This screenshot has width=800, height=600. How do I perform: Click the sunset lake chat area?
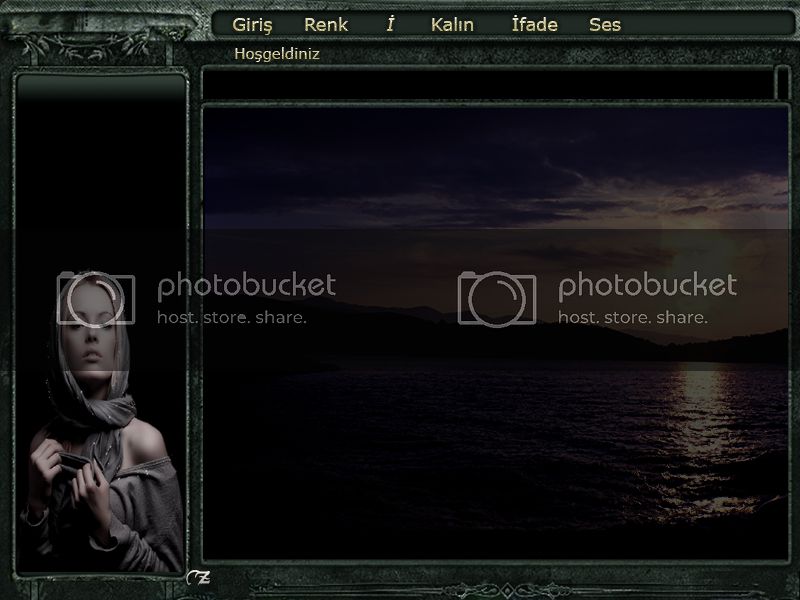click(x=496, y=333)
